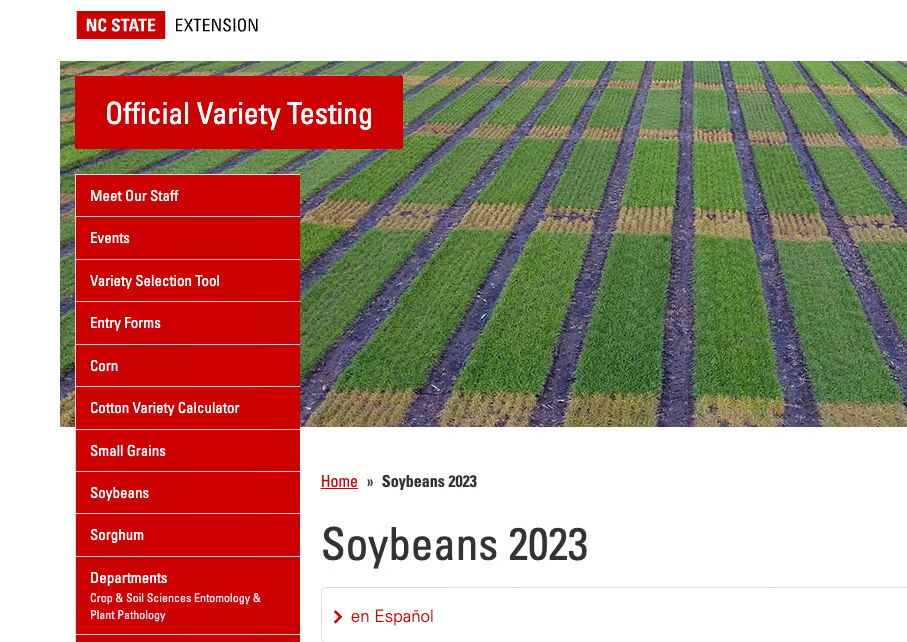This screenshot has width=907, height=642.
Task: Click the Soybeans 2023 breadcrumb text
Action: click(x=429, y=481)
